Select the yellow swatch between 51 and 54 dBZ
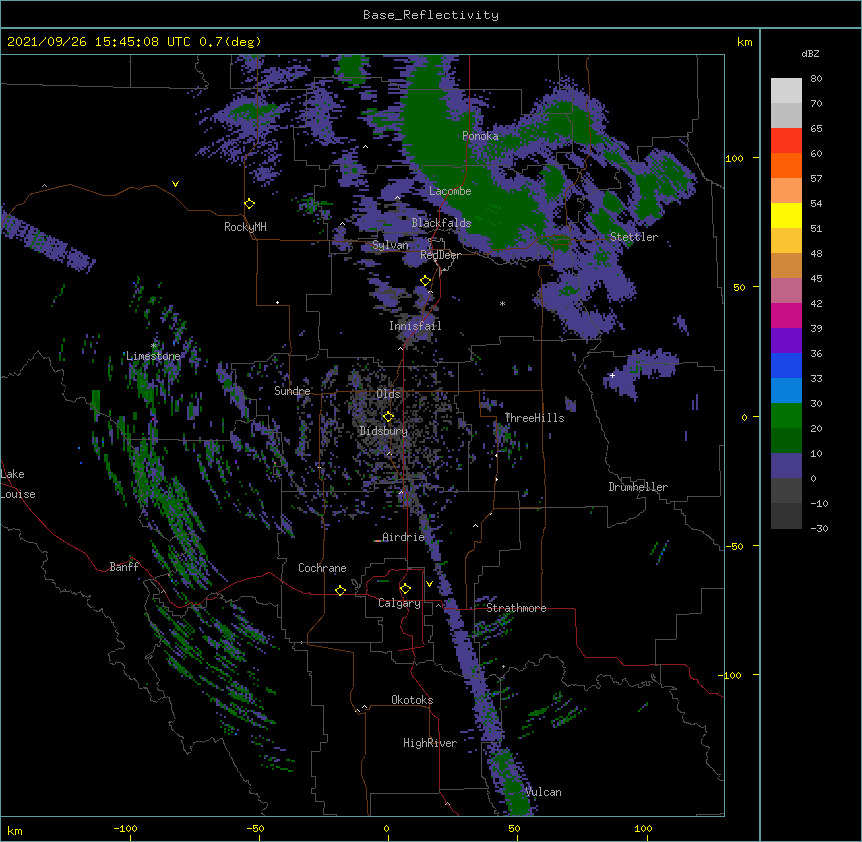 click(x=786, y=215)
